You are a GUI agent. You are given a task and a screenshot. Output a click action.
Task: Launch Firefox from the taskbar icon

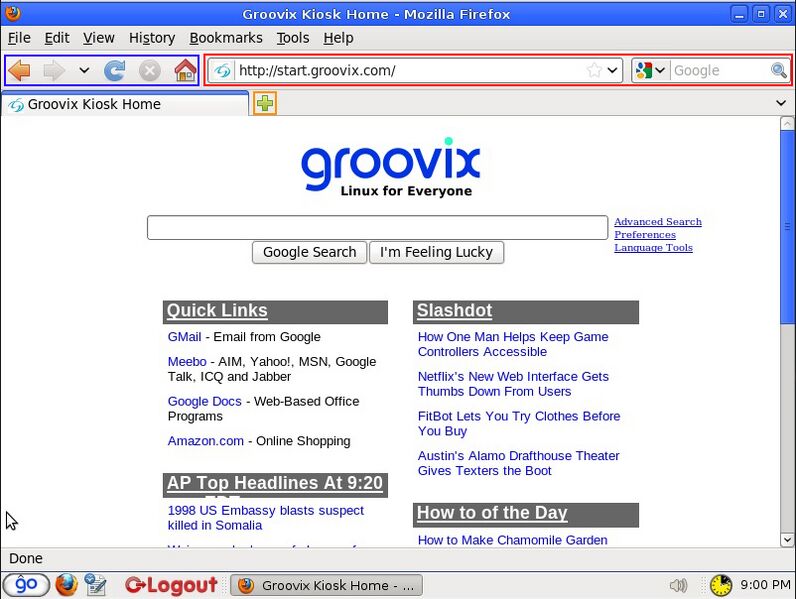[67, 585]
